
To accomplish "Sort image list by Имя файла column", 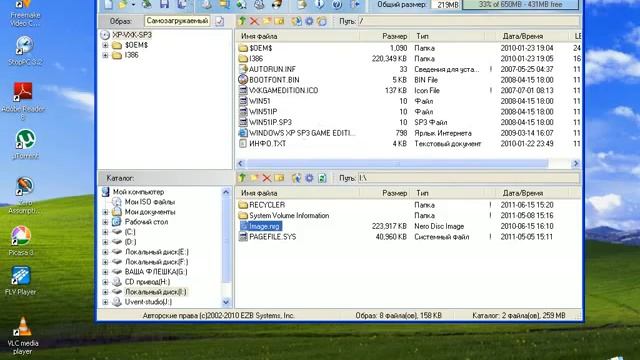I will tap(297, 36).
